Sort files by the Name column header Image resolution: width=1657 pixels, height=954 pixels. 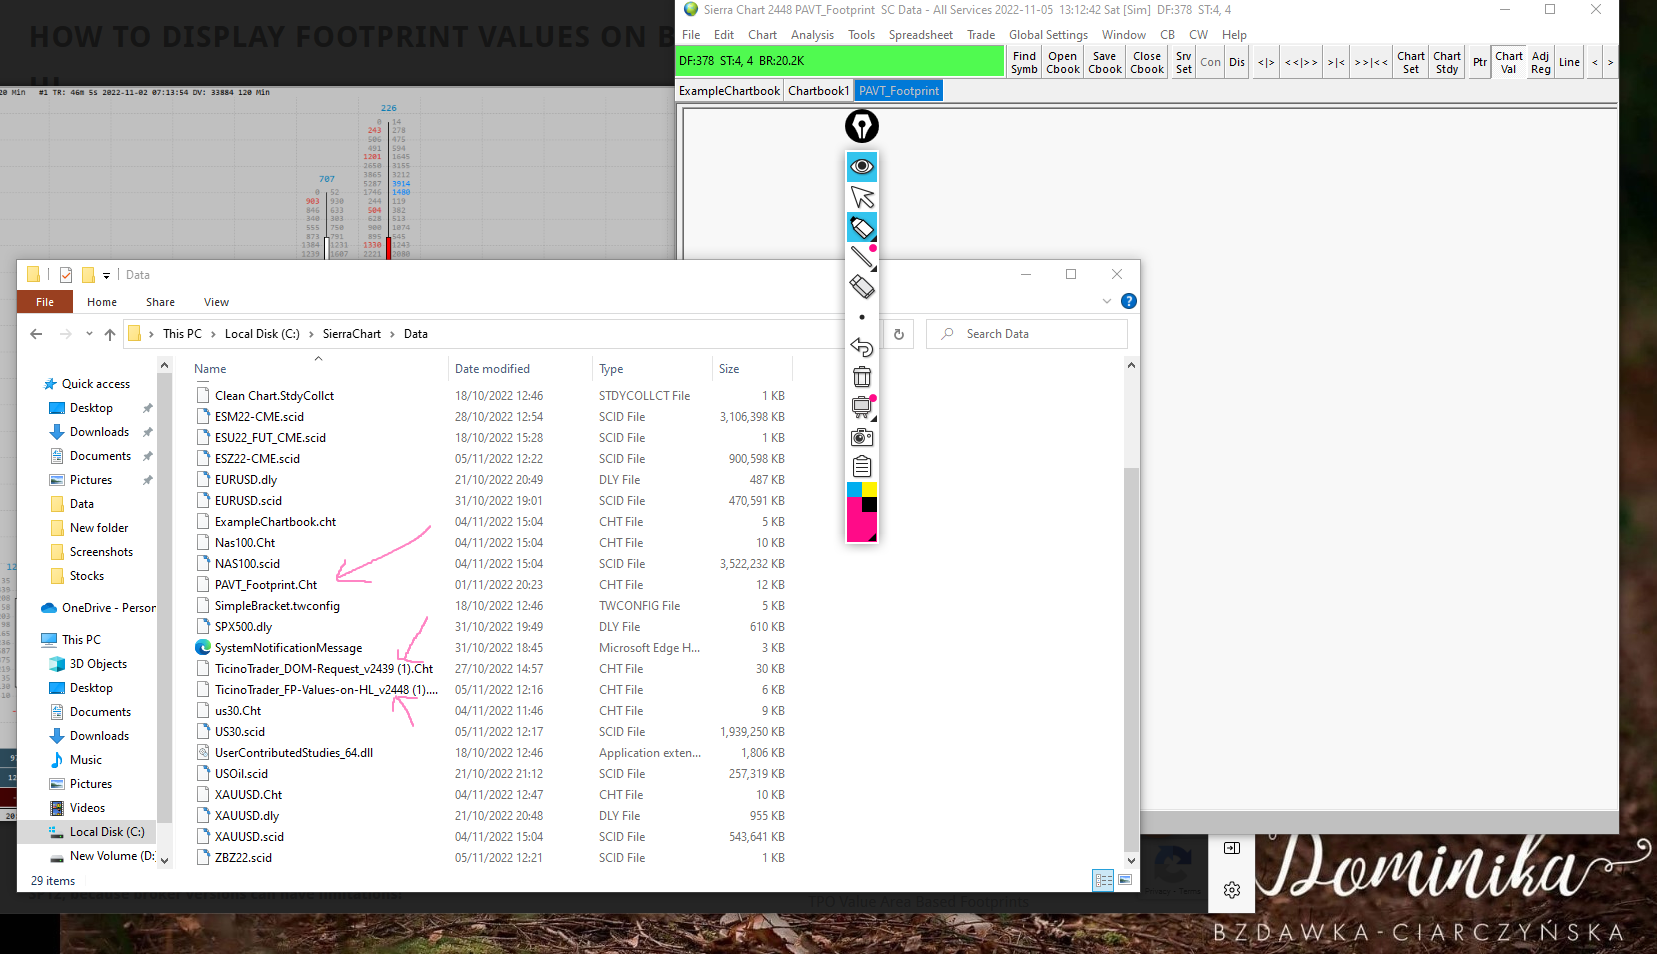point(318,369)
